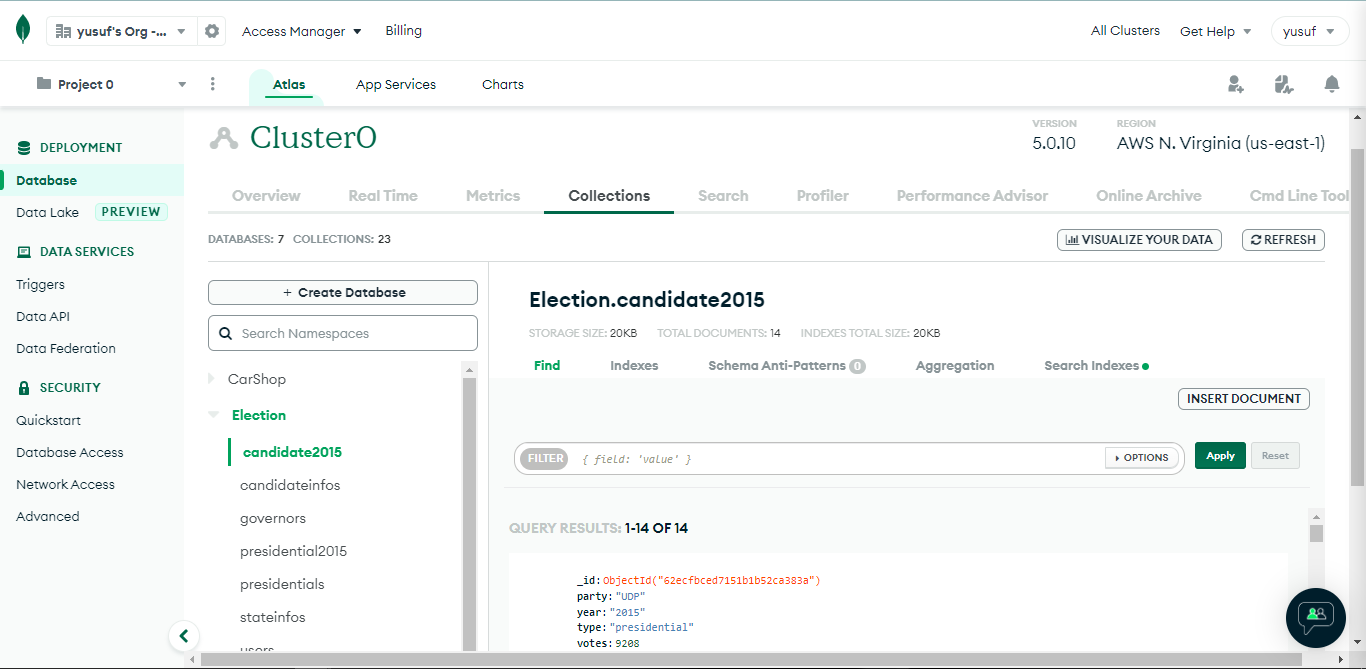Click the Create Database button
This screenshot has height=669, width=1366.
pos(343,293)
